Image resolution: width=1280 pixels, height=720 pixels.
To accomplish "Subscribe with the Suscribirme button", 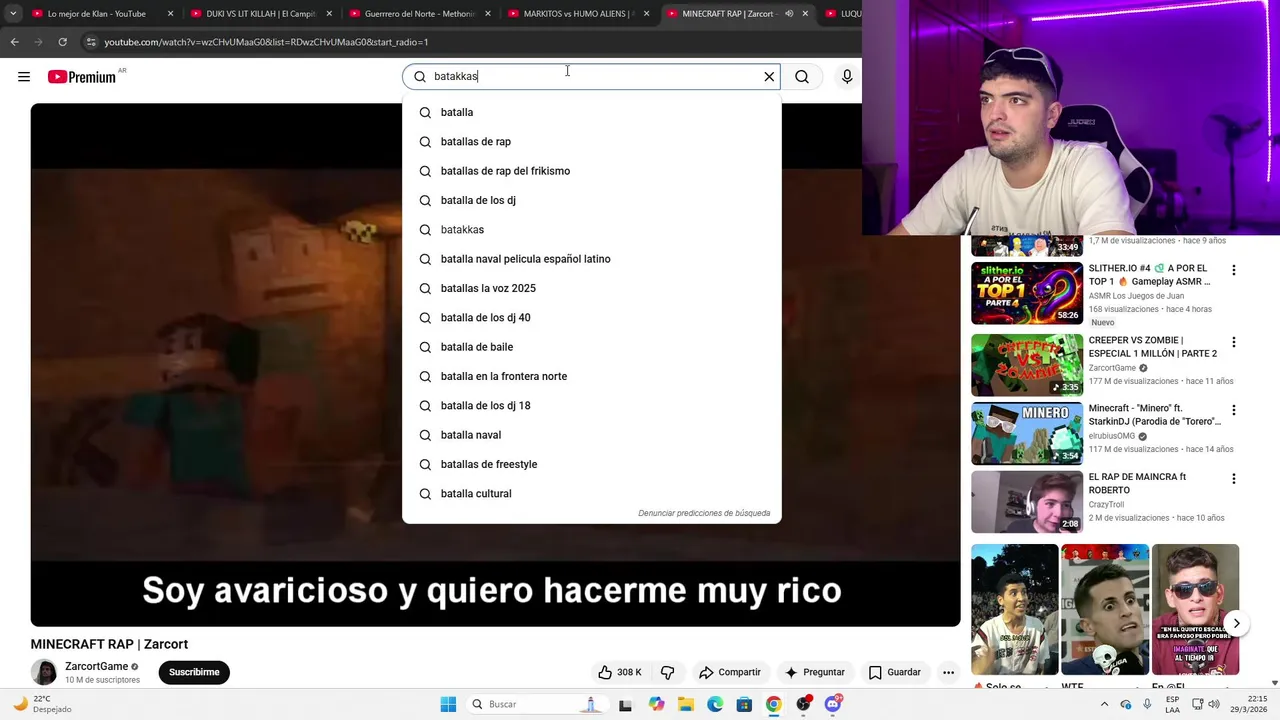I will point(194,672).
